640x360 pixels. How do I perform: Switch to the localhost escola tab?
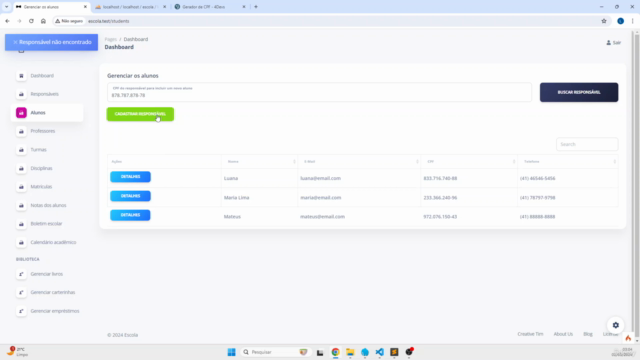pyautogui.click(x=131, y=7)
